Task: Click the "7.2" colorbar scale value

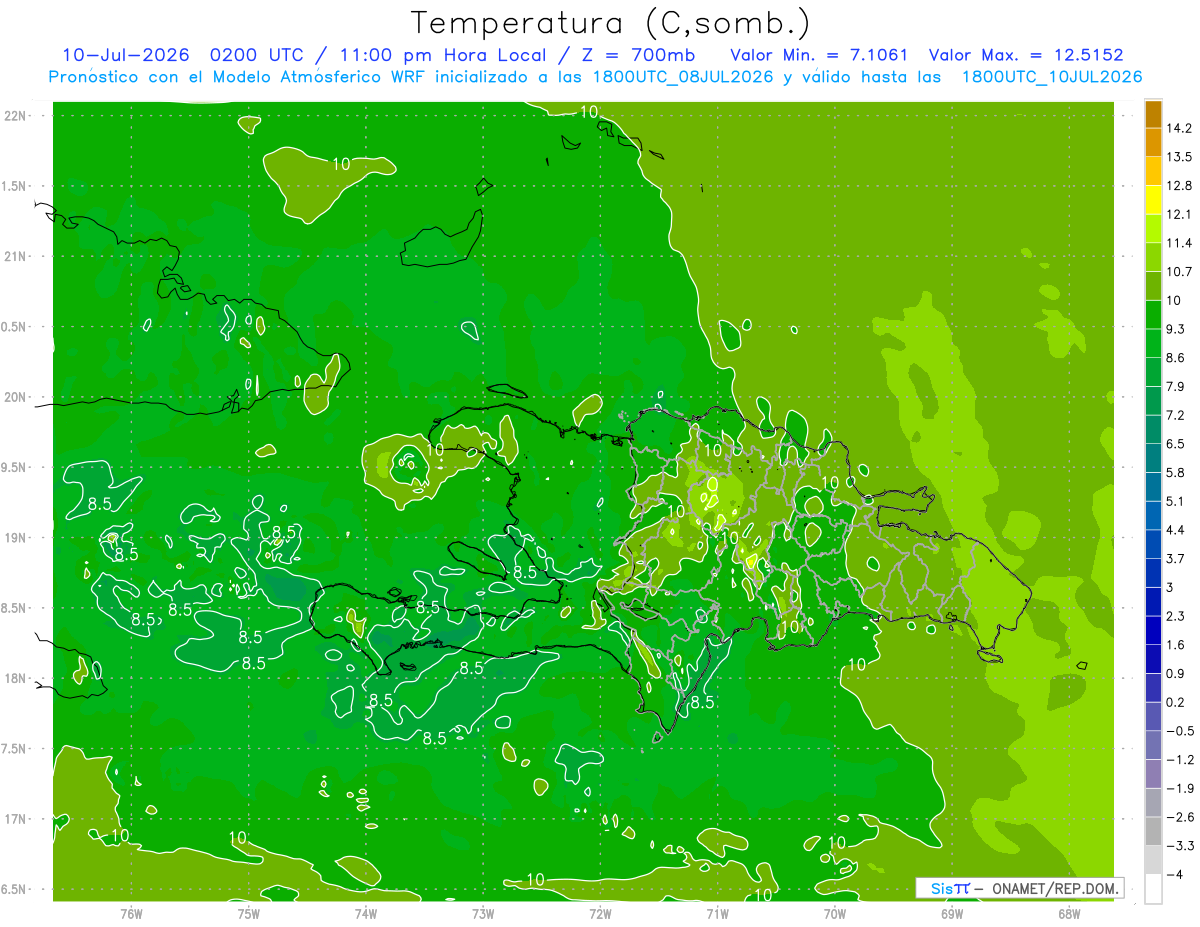Action: coord(1177,415)
